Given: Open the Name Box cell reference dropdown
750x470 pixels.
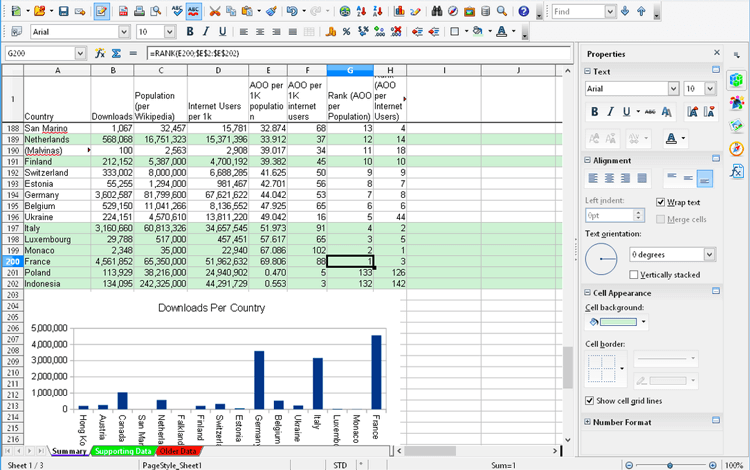Looking at the screenshot, I should (x=81, y=53).
